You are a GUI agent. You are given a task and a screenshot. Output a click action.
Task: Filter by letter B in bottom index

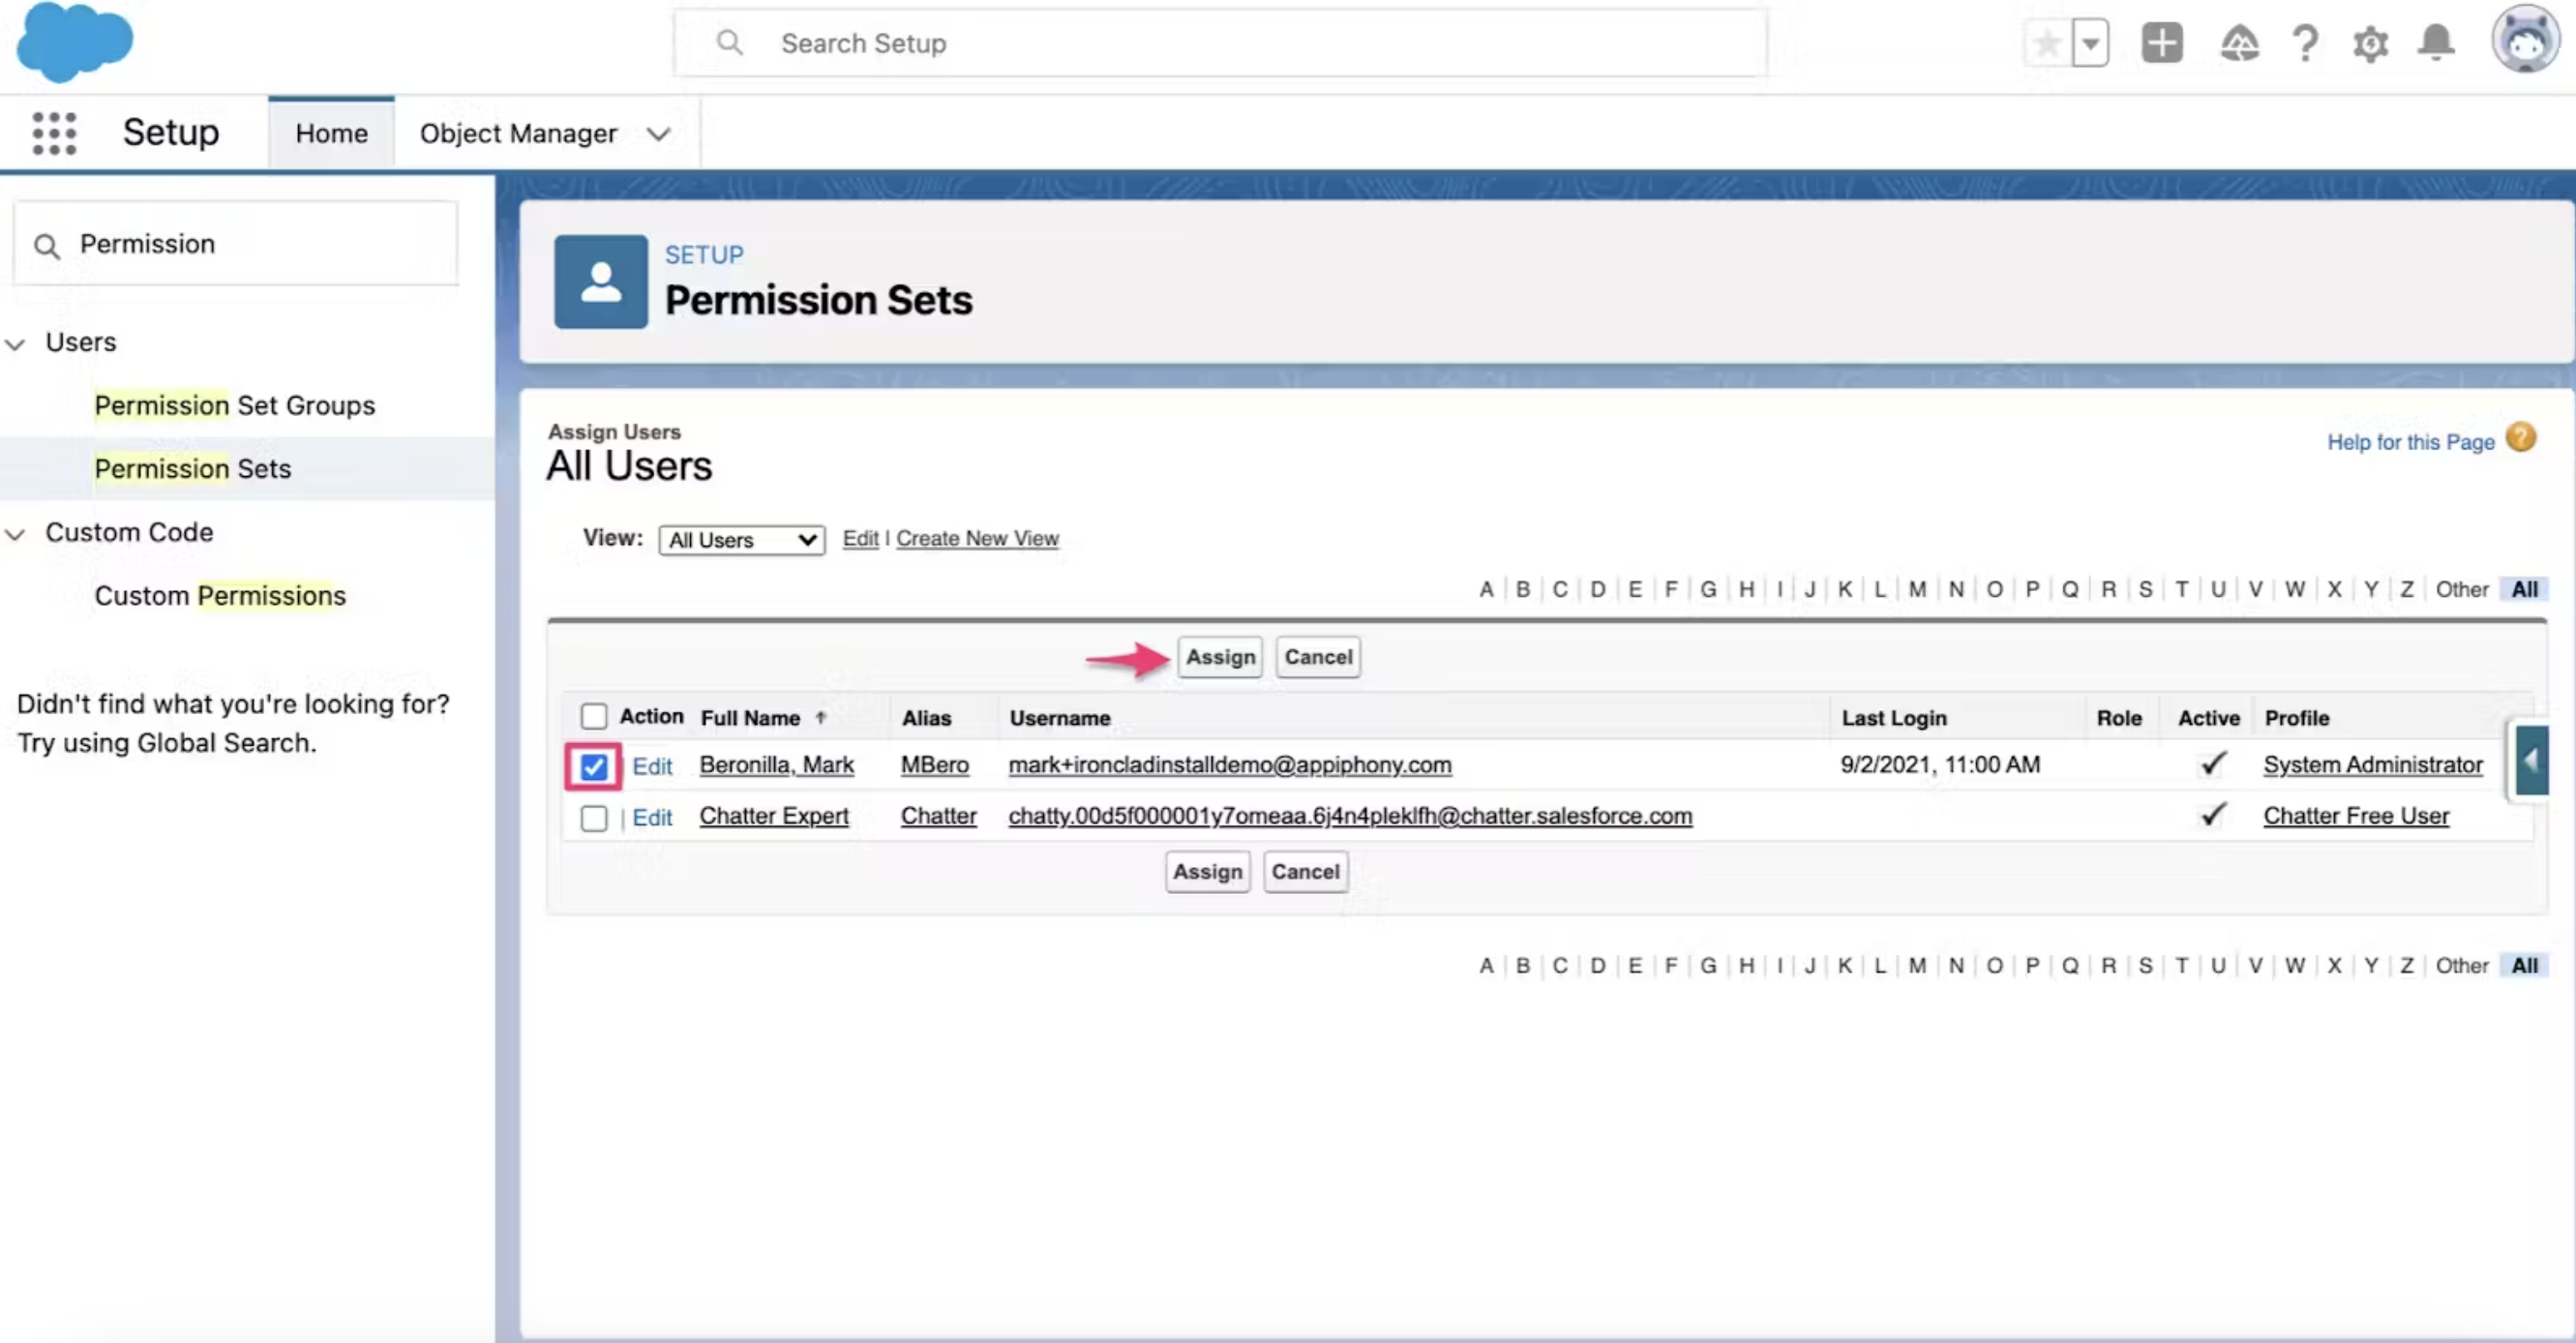click(x=1523, y=965)
